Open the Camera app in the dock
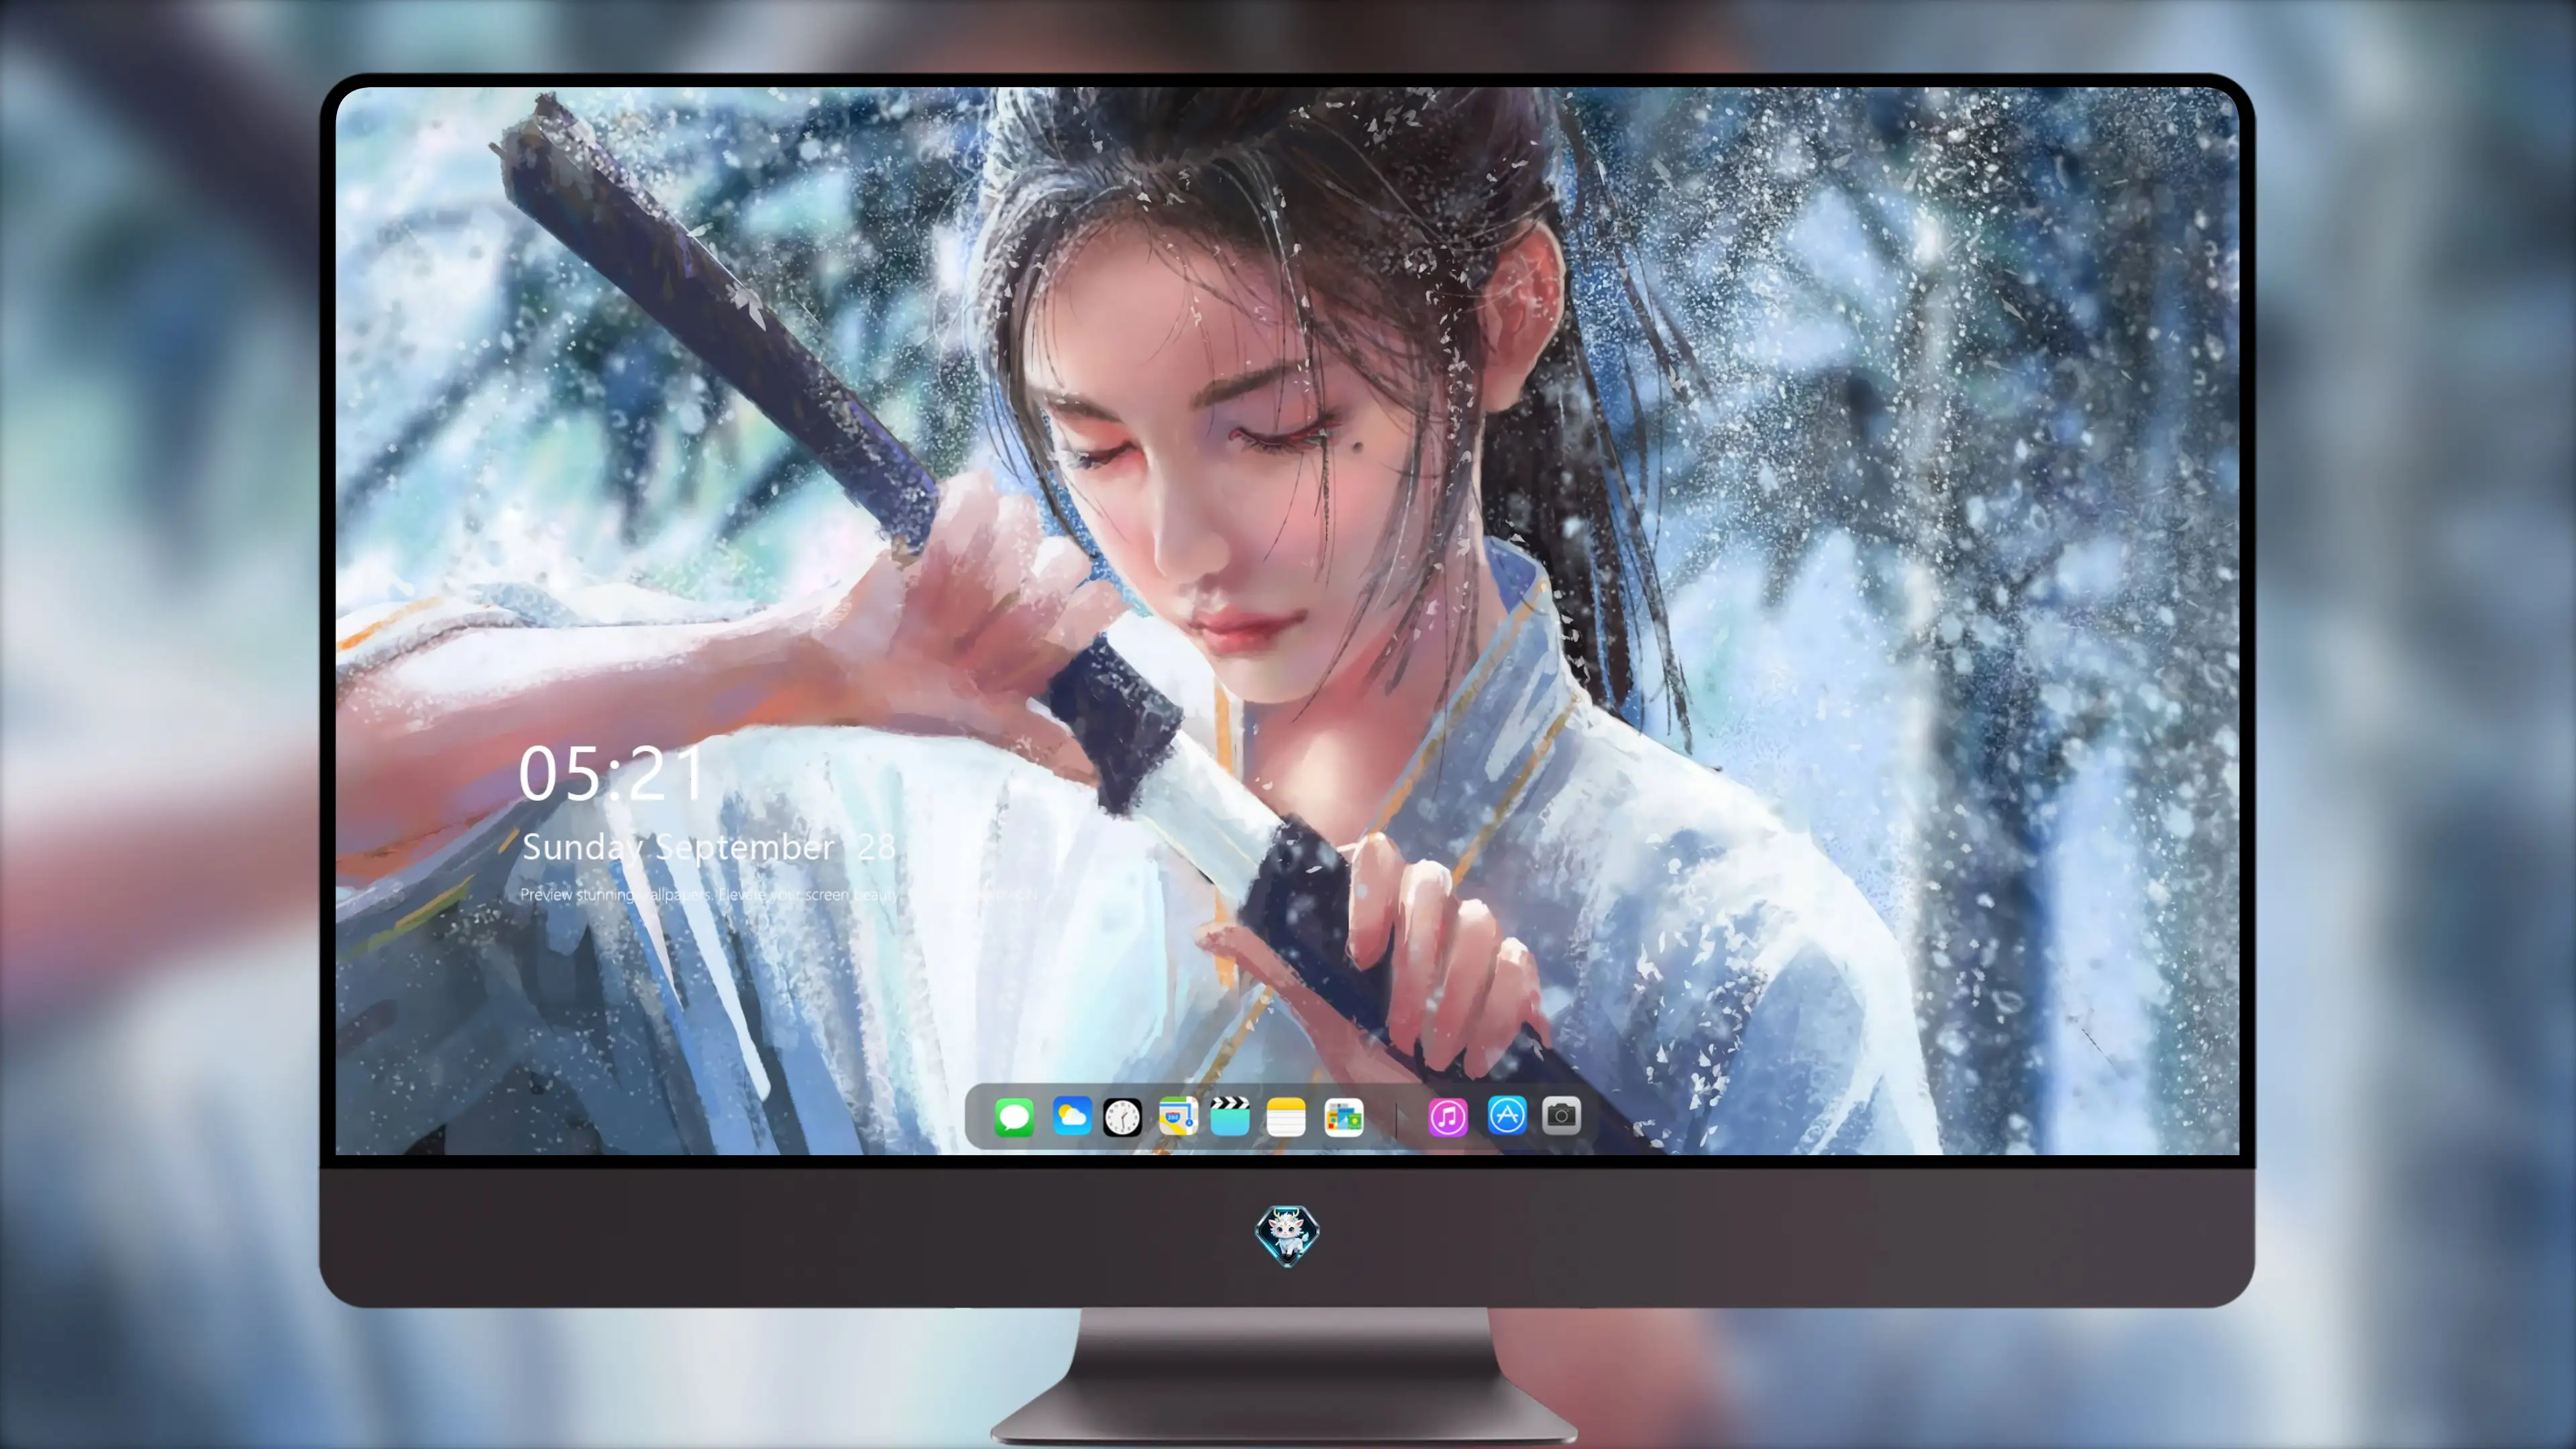Viewport: 2576px width, 1449px height. pyautogui.click(x=1561, y=1116)
